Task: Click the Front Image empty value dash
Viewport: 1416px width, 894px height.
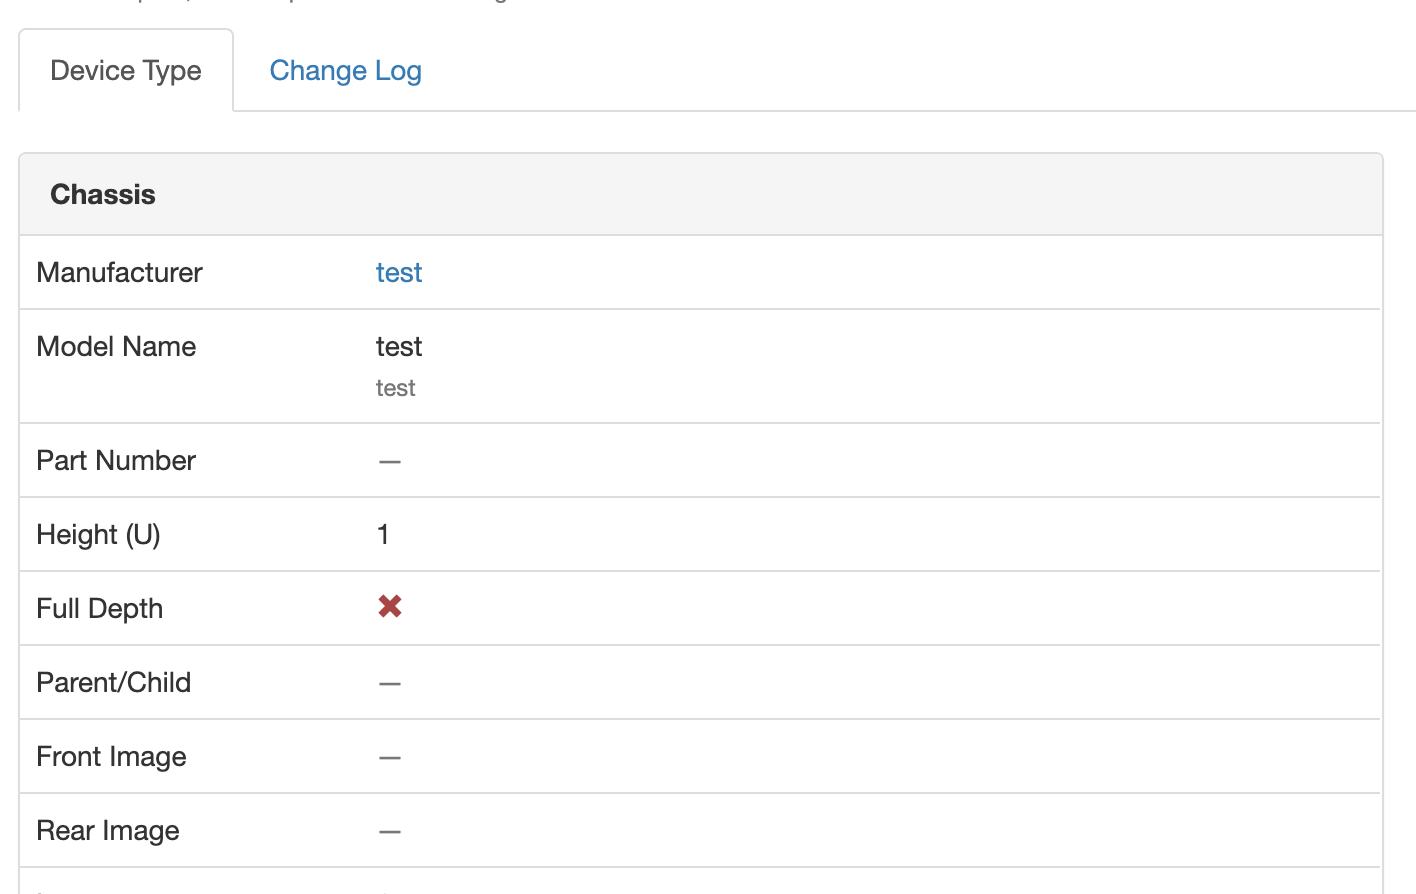Action: [x=389, y=757]
